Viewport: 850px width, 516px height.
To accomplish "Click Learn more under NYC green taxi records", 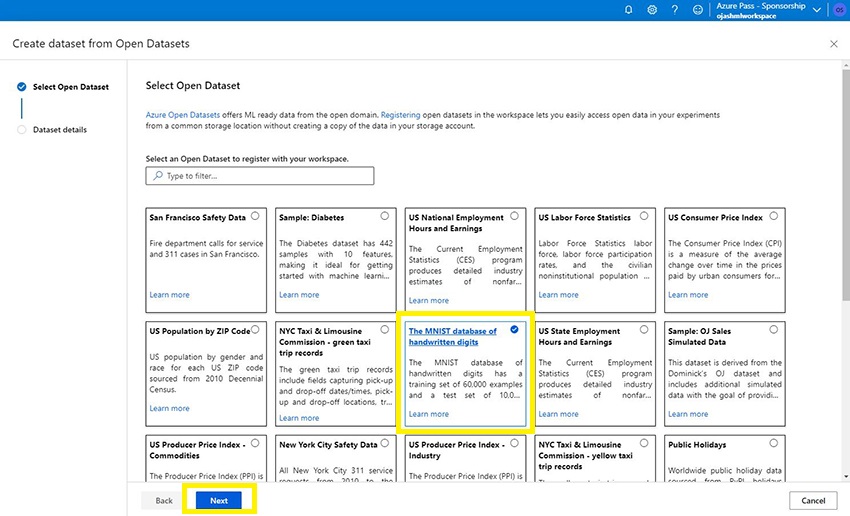I will coord(299,418).
